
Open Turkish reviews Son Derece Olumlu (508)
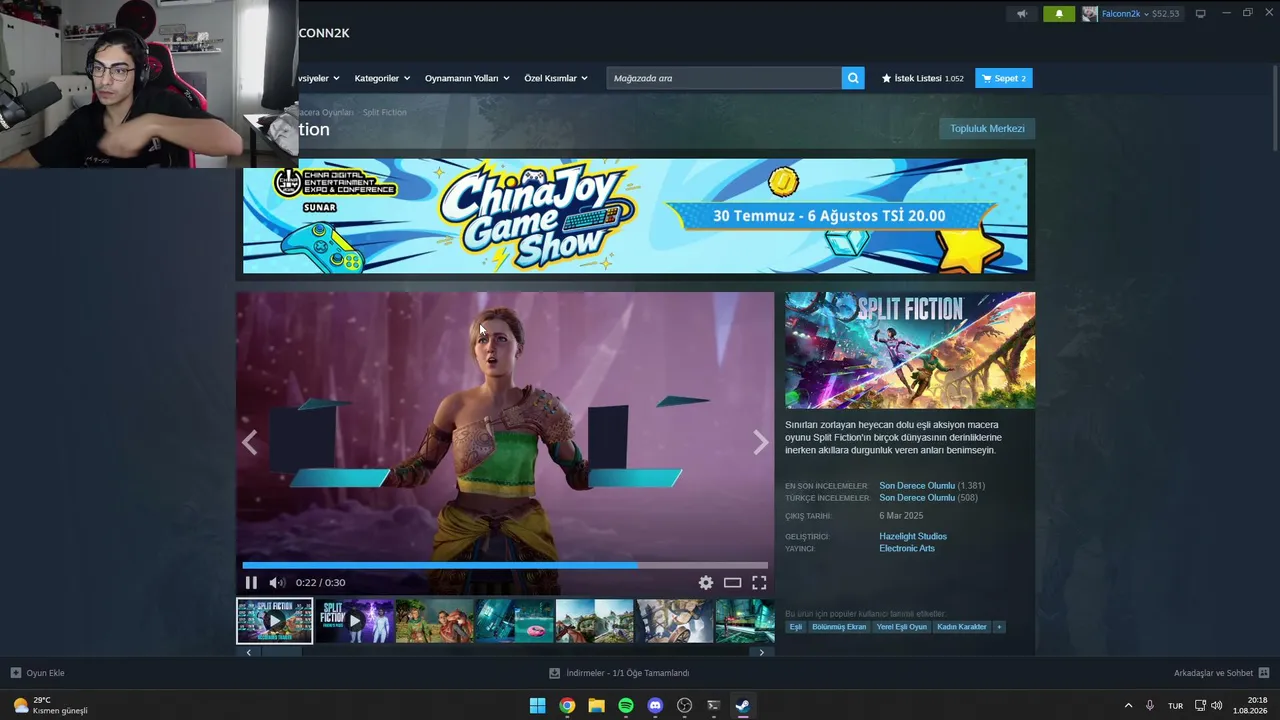(x=917, y=498)
